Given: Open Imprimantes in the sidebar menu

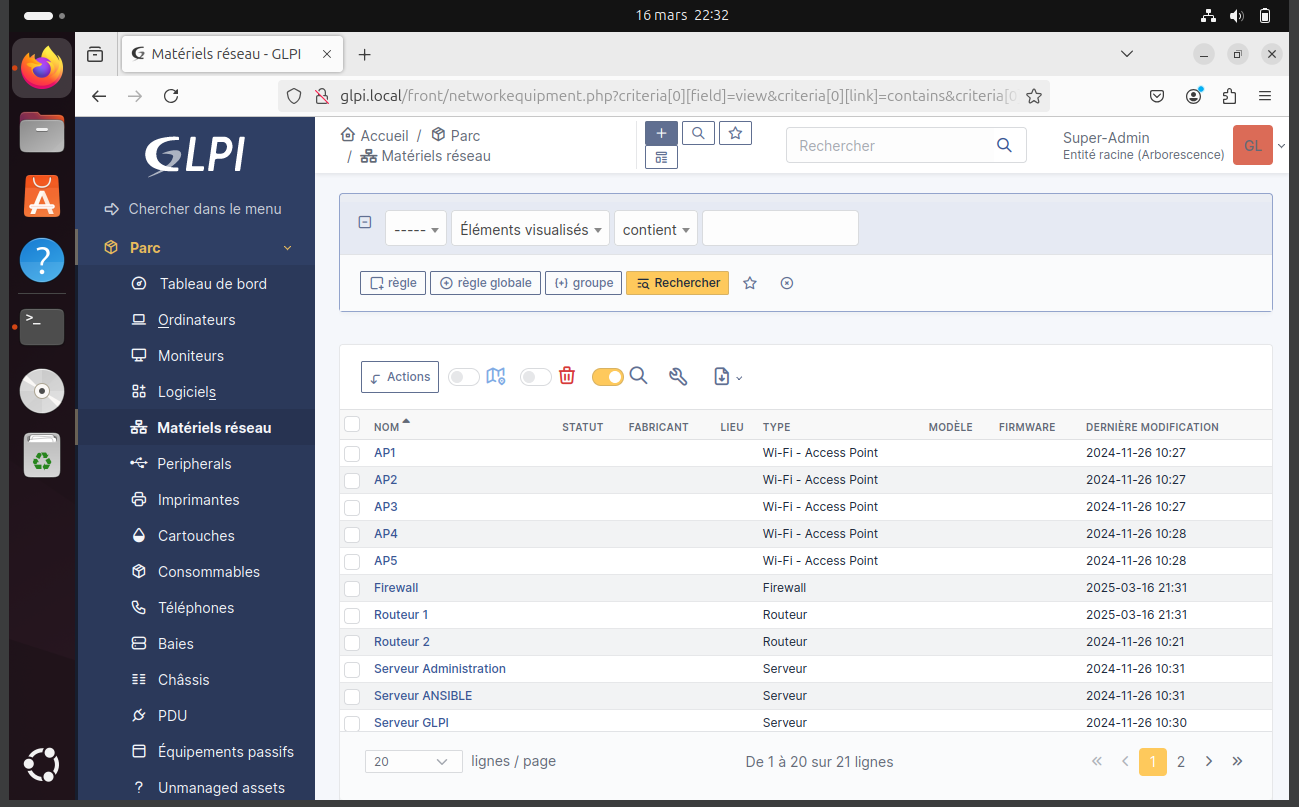Looking at the screenshot, I should point(198,500).
